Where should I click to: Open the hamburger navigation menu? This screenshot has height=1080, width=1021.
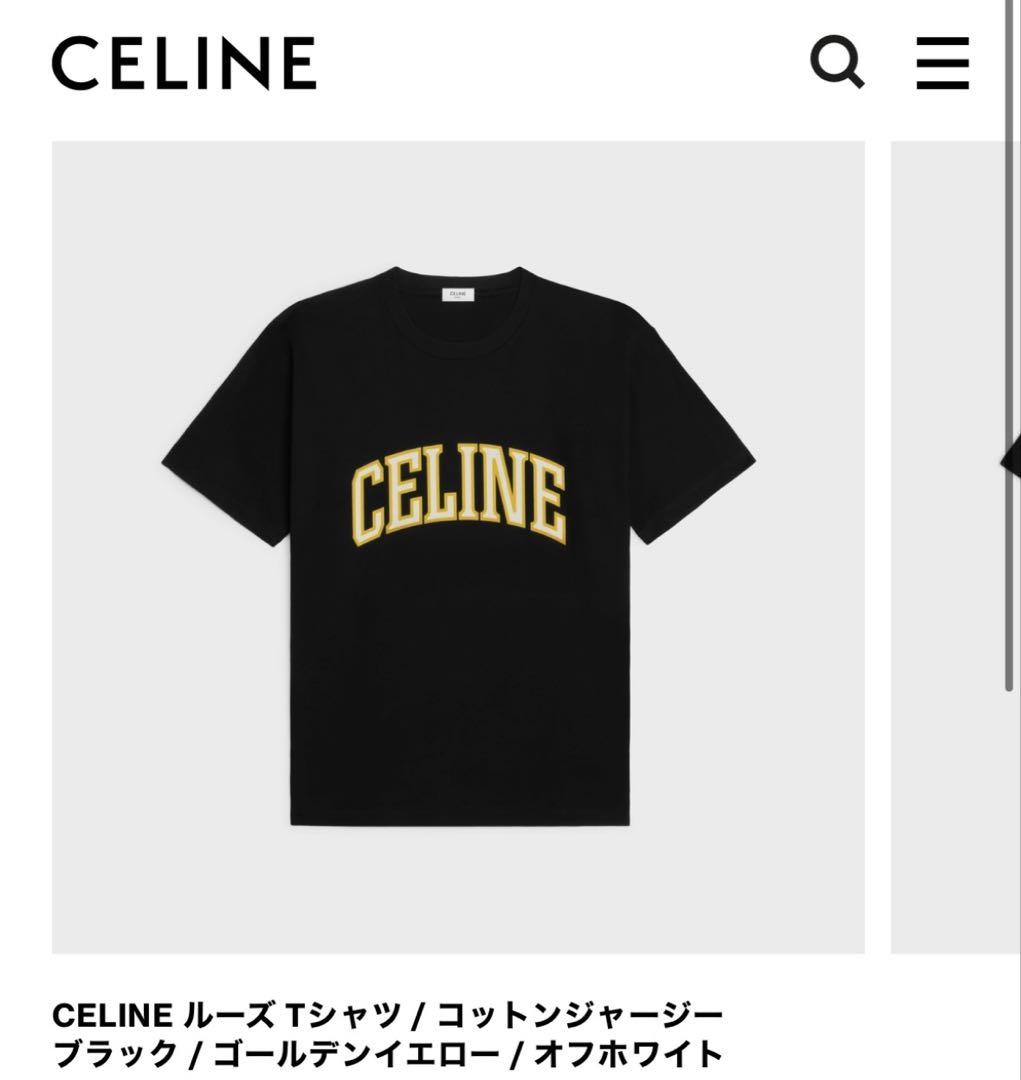pos(942,63)
